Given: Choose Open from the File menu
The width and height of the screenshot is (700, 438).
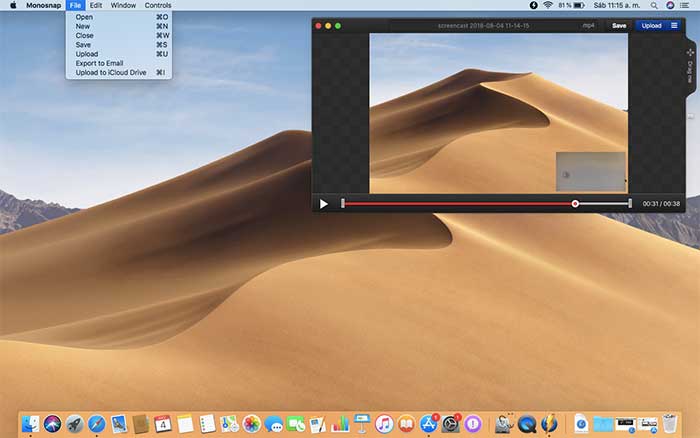Looking at the screenshot, I should click(x=118, y=17).
